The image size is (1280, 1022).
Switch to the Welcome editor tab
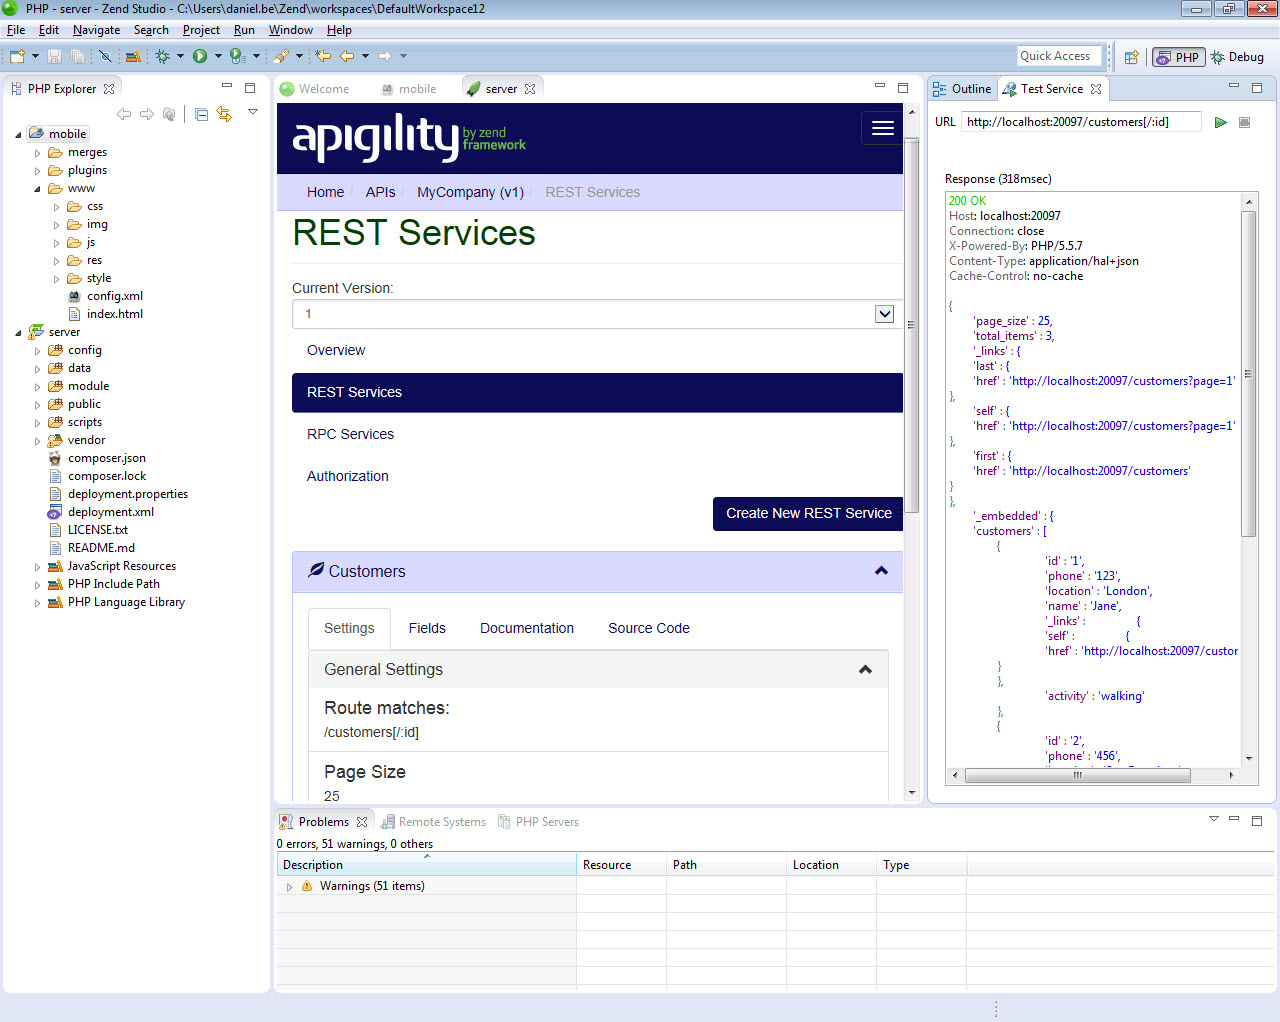(x=315, y=89)
